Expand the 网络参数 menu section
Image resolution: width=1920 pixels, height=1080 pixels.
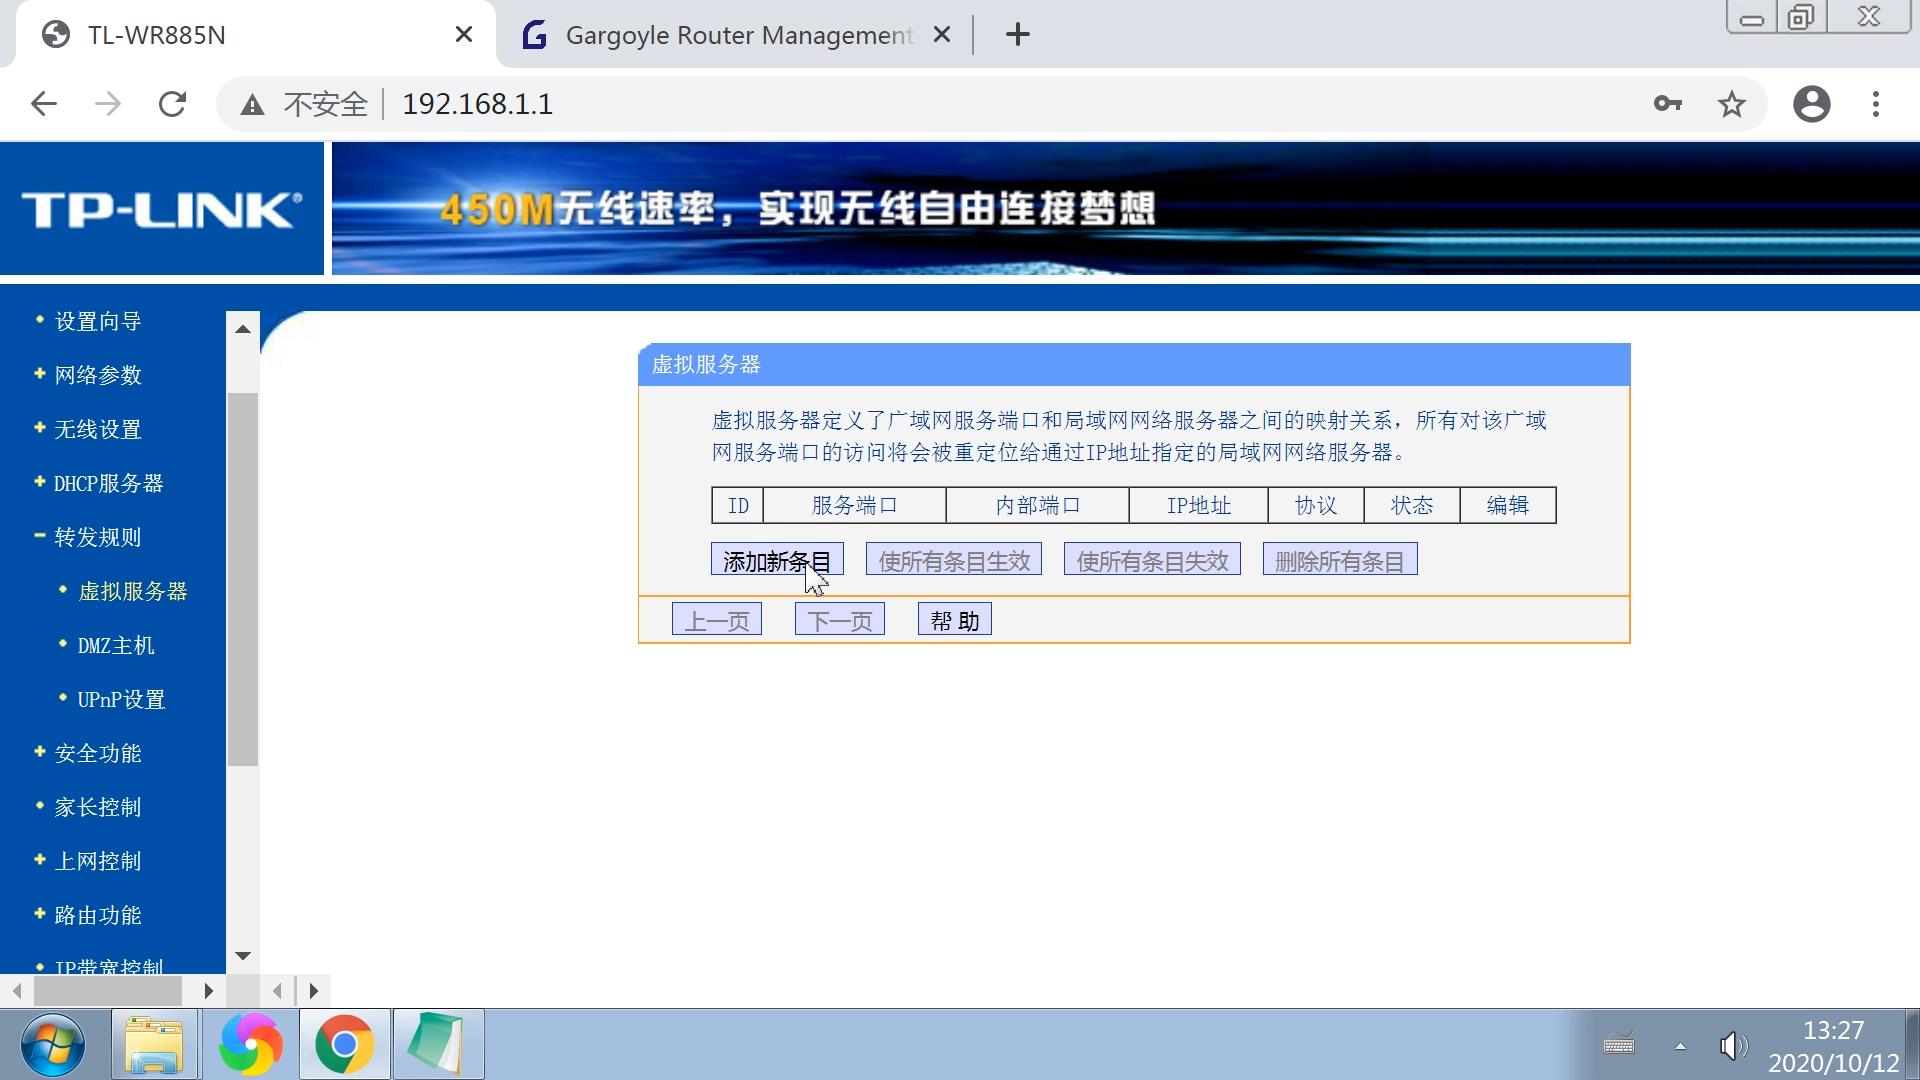(x=97, y=375)
